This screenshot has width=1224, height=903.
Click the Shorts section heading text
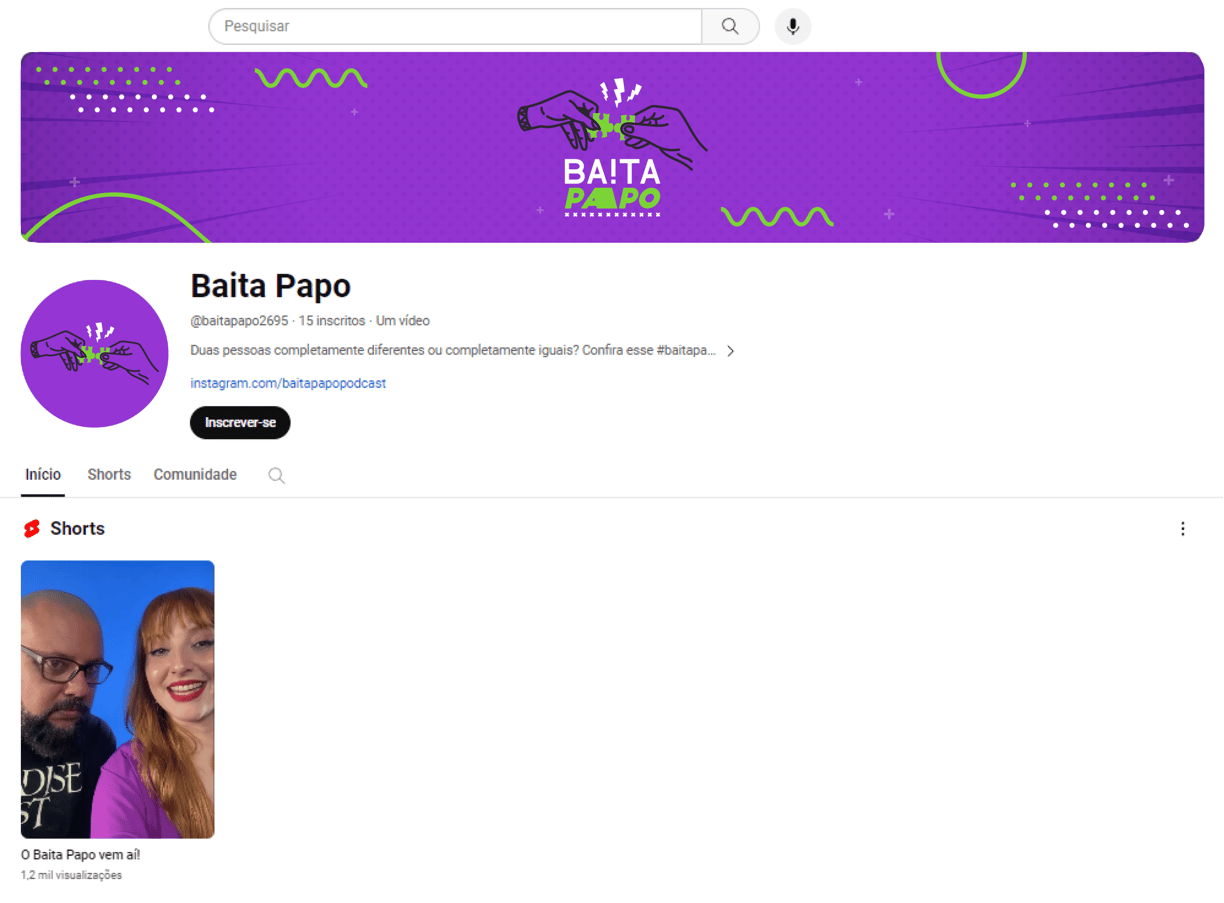[x=78, y=529]
